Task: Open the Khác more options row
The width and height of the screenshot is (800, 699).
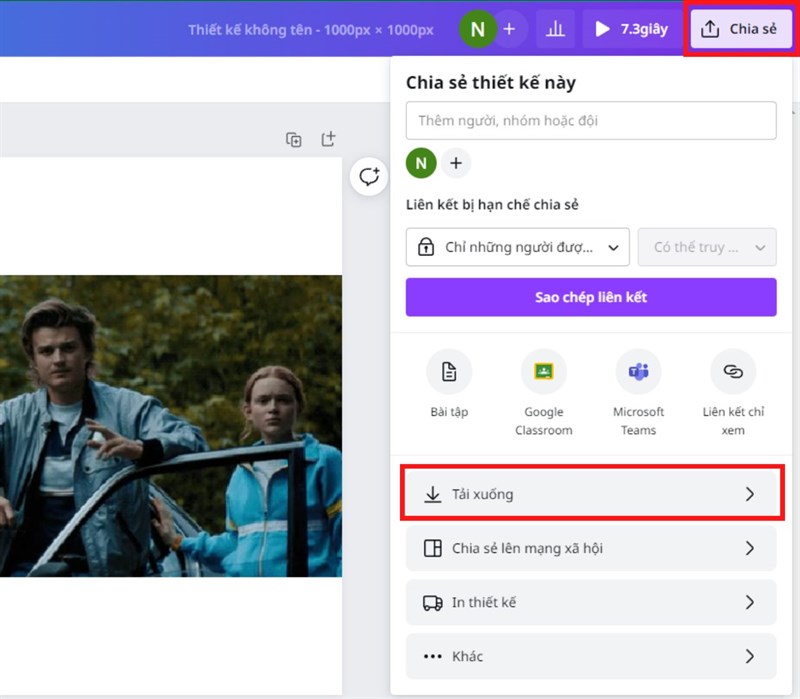Action: pyautogui.click(x=591, y=656)
